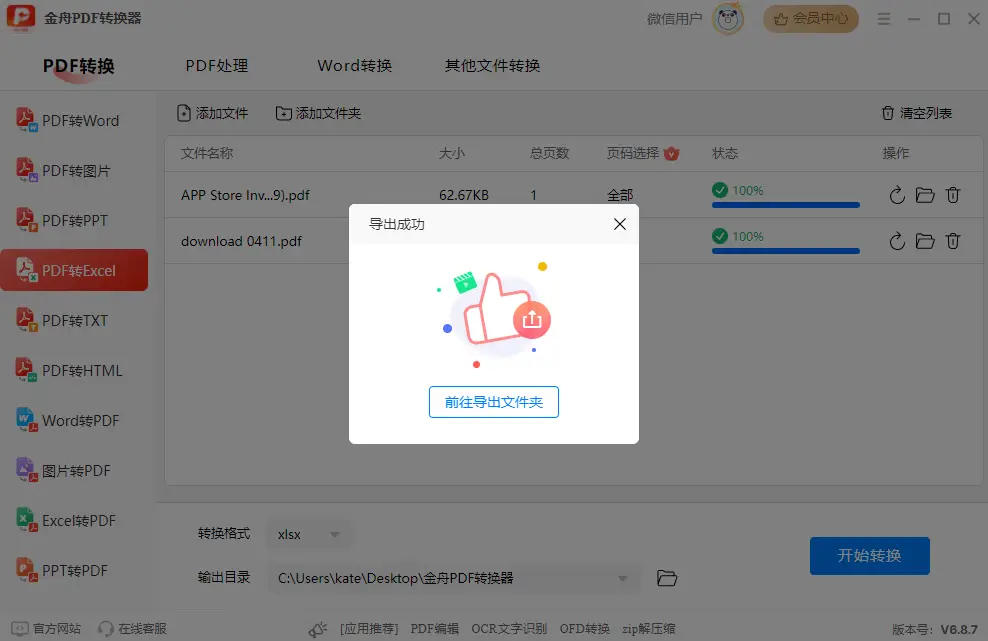Open the xlsx conversion format dropdown
This screenshot has height=641, width=988.
(309, 534)
